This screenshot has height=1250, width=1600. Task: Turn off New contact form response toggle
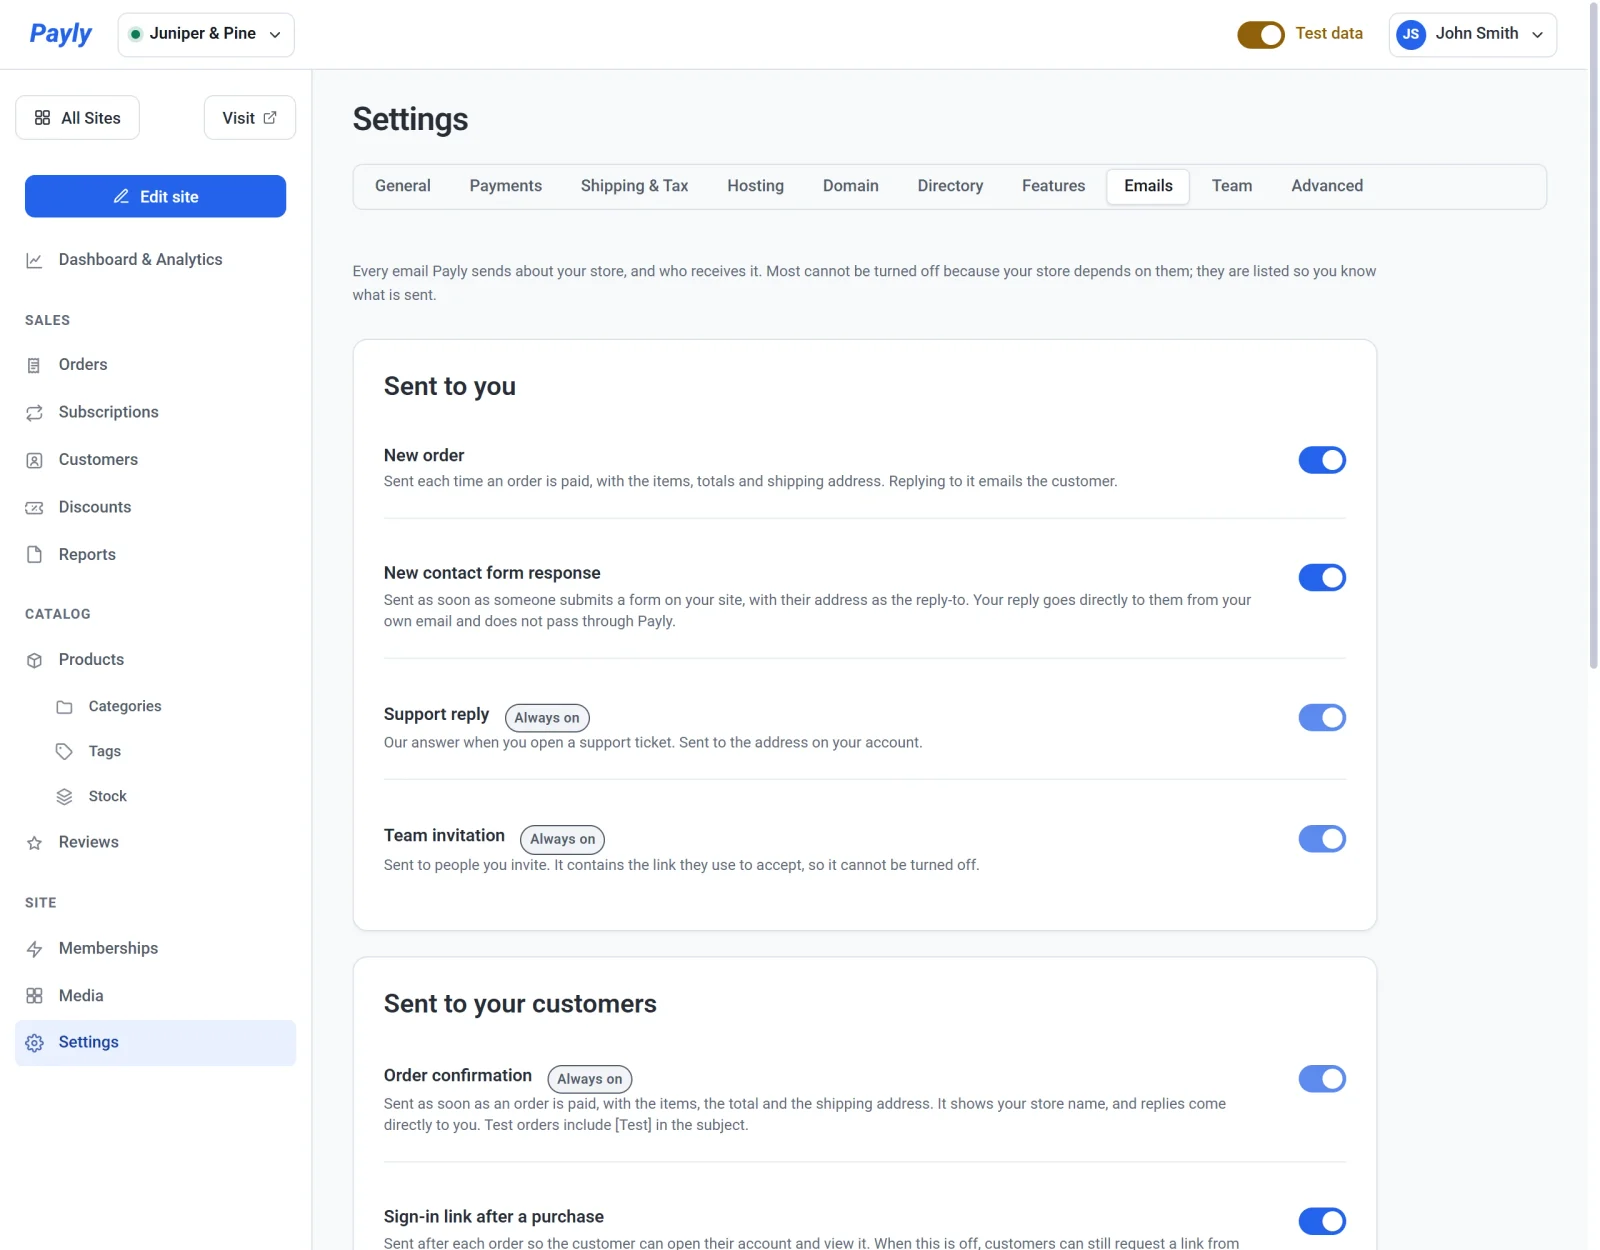tap(1322, 578)
